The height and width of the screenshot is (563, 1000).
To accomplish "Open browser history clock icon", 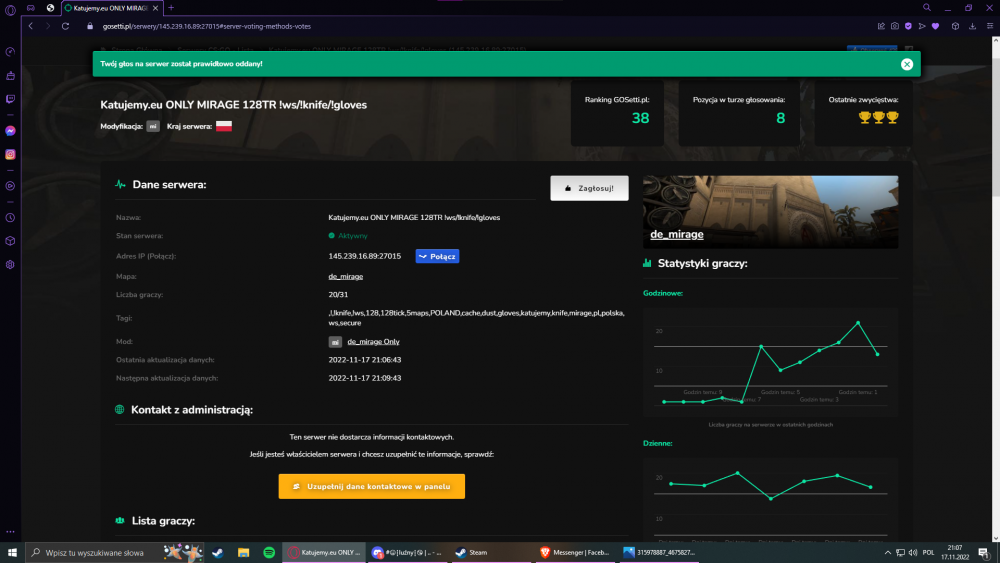I will (x=10, y=217).
